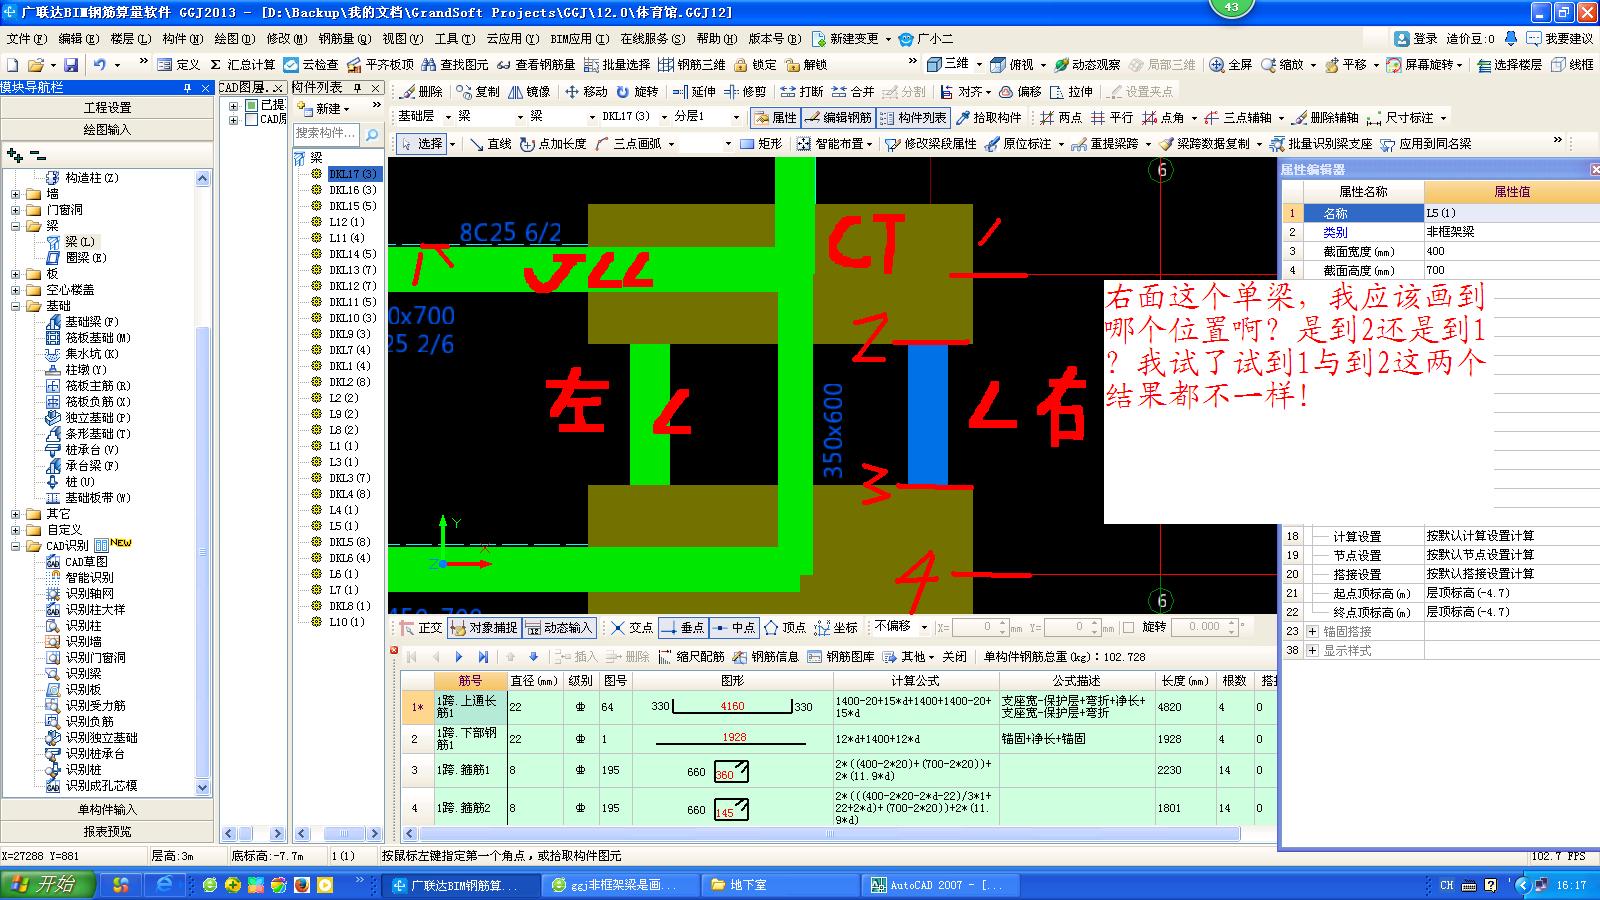Toggle 中点 midpoint snap
Image resolution: width=1600 pixels, height=900 pixels.
point(734,628)
